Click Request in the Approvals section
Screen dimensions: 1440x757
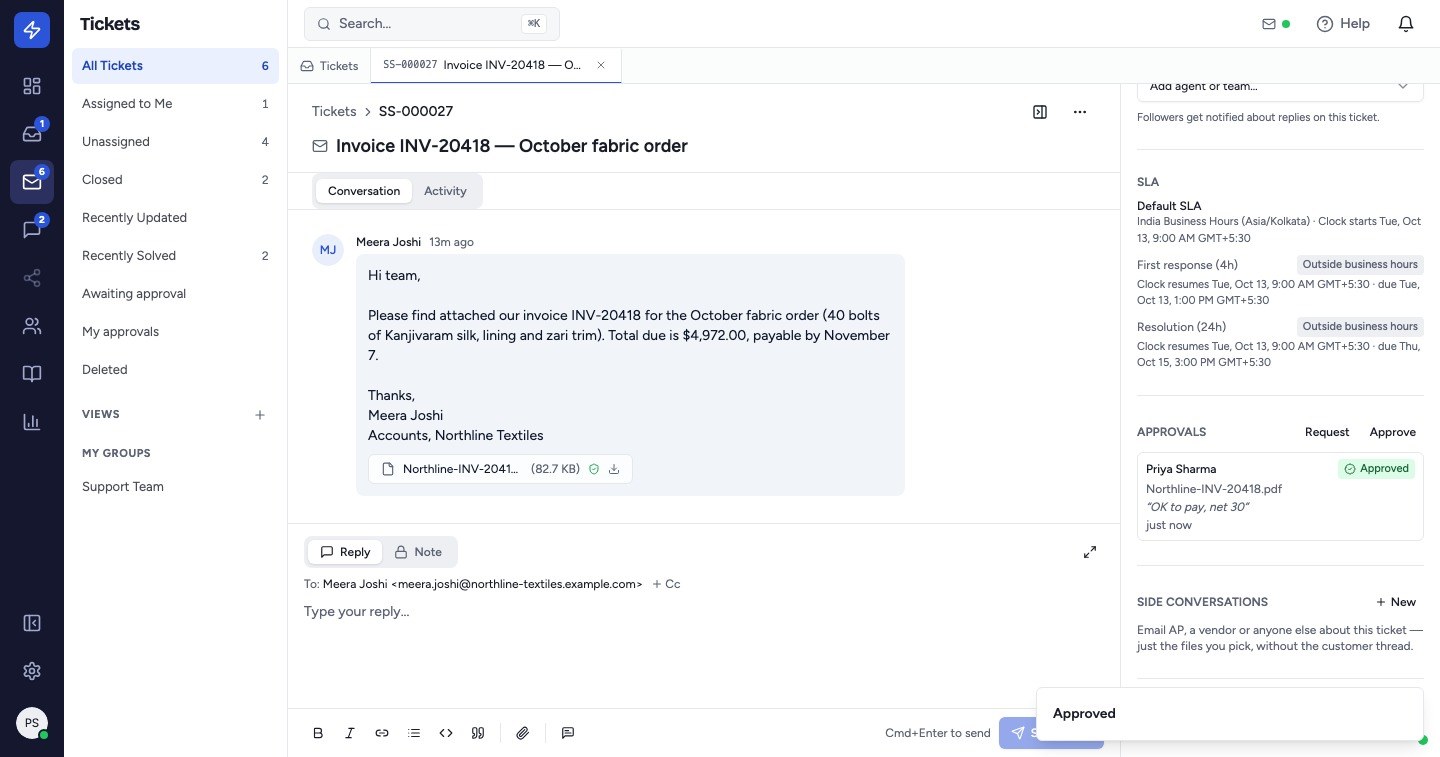point(1327,432)
